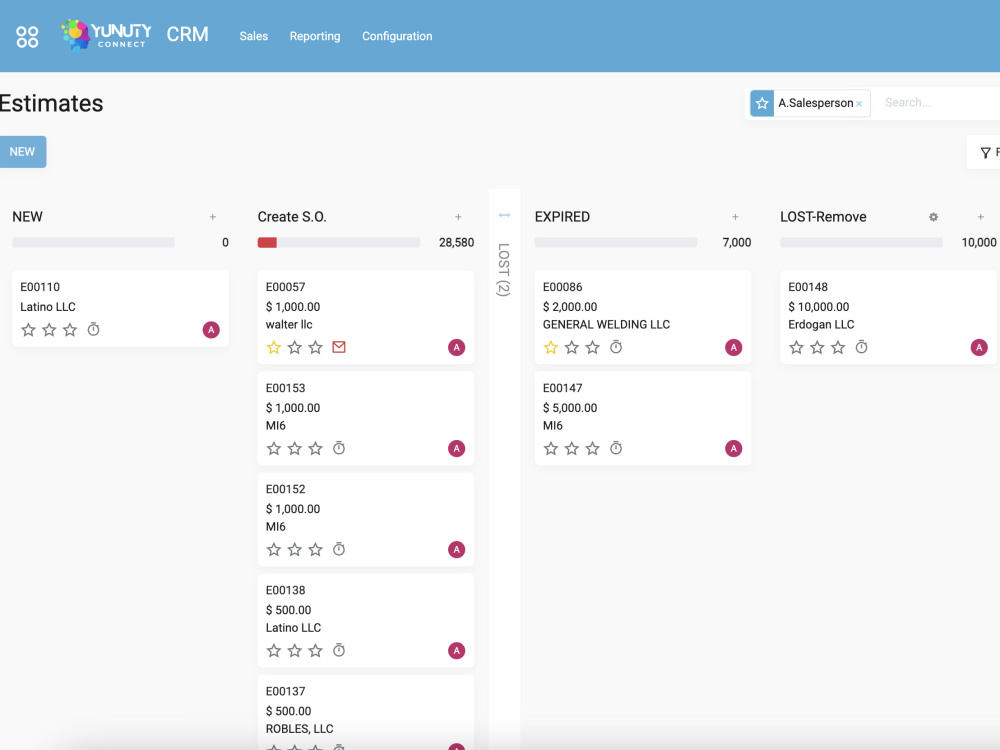This screenshot has width=1000, height=750.
Task: Set second priority star on E00153
Action: point(295,448)
